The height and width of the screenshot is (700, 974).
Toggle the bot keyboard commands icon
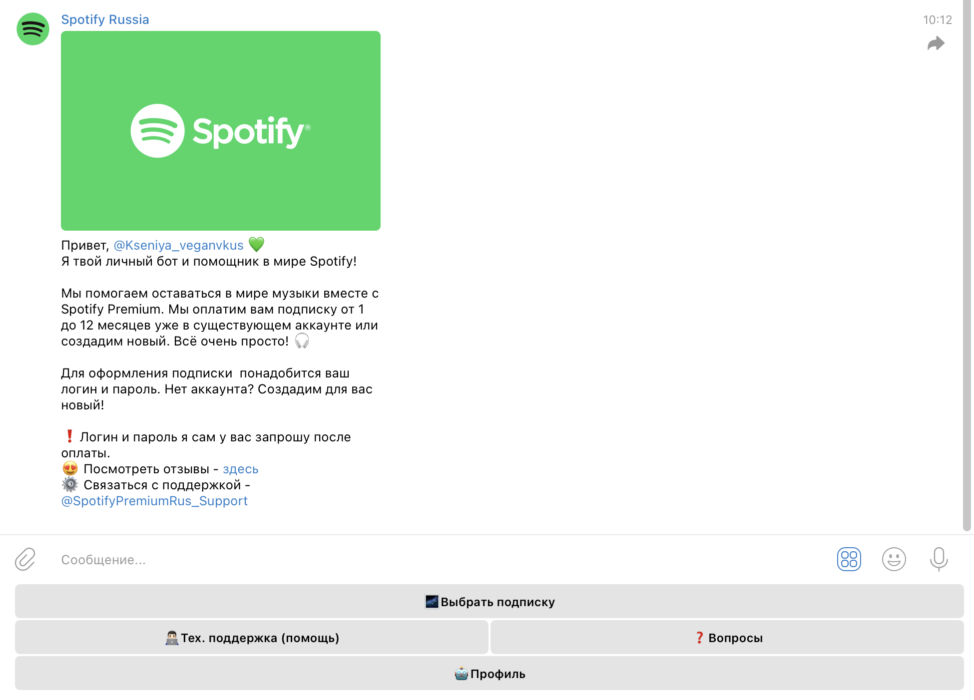tap(848, 559)
